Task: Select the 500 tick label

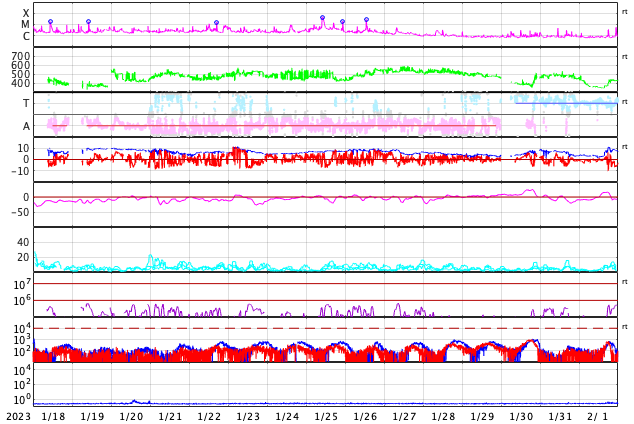Action: [21, 74]
